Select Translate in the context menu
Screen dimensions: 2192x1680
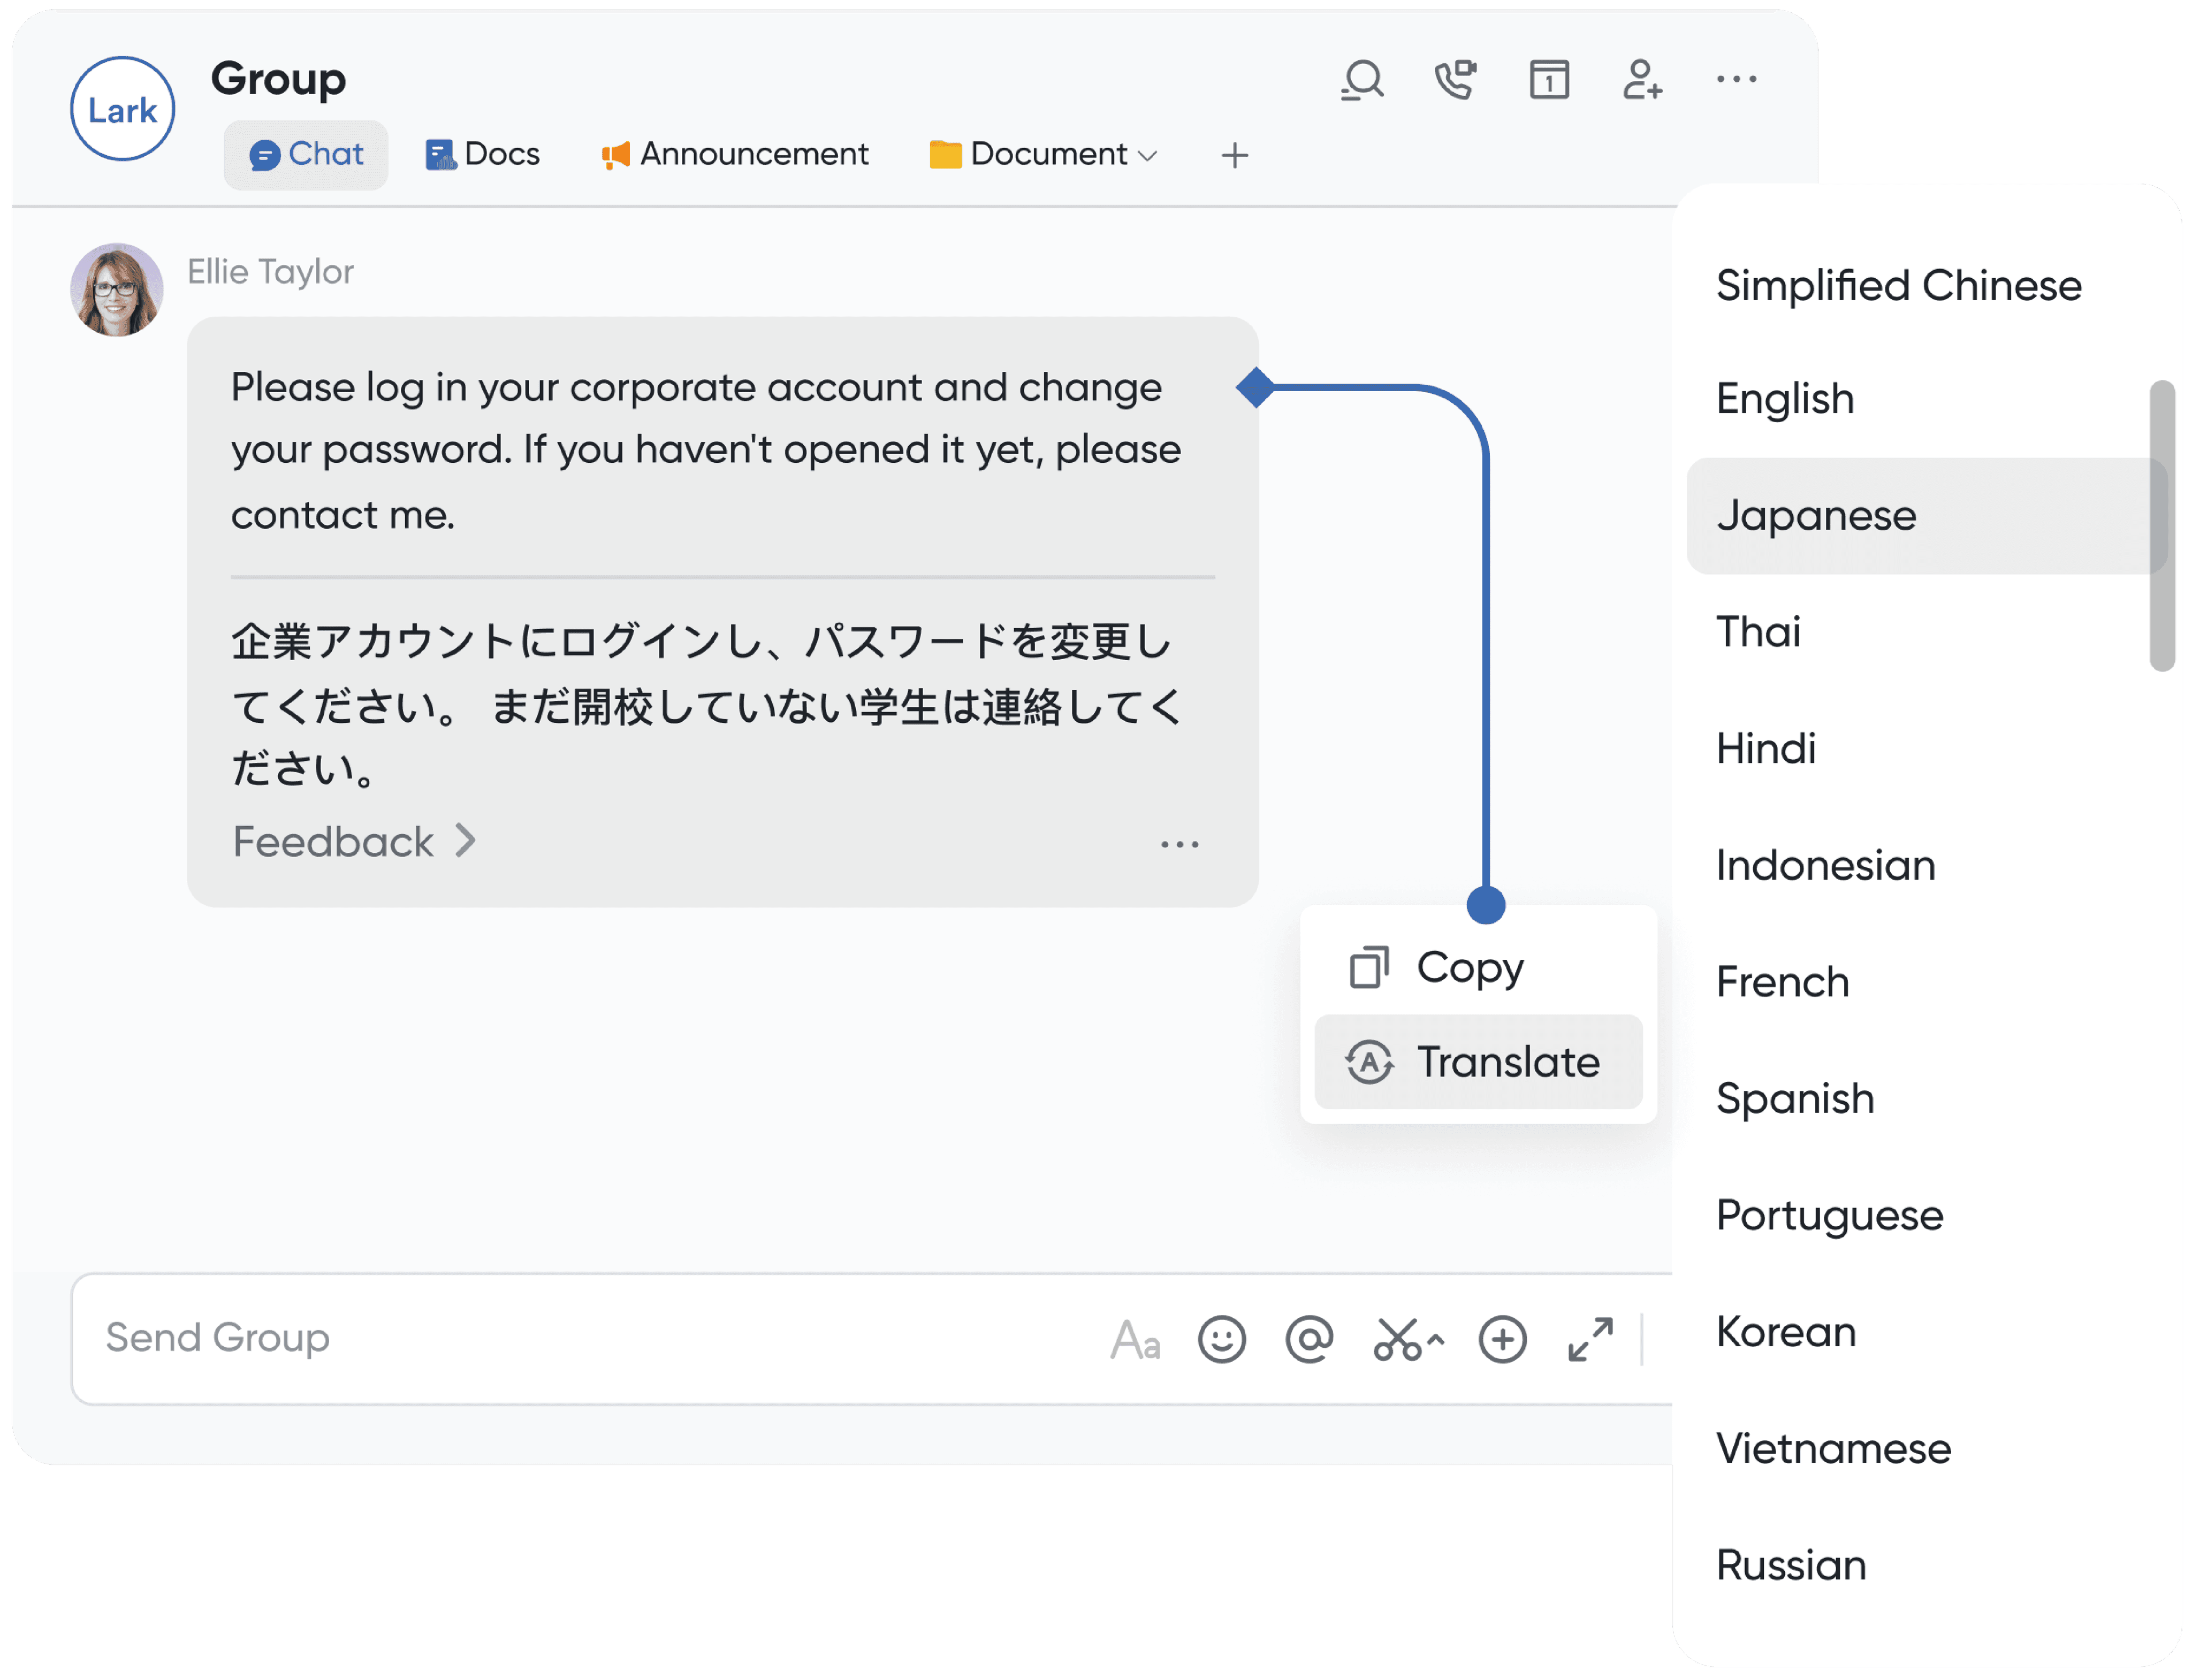click(x=1478, y=1062)
